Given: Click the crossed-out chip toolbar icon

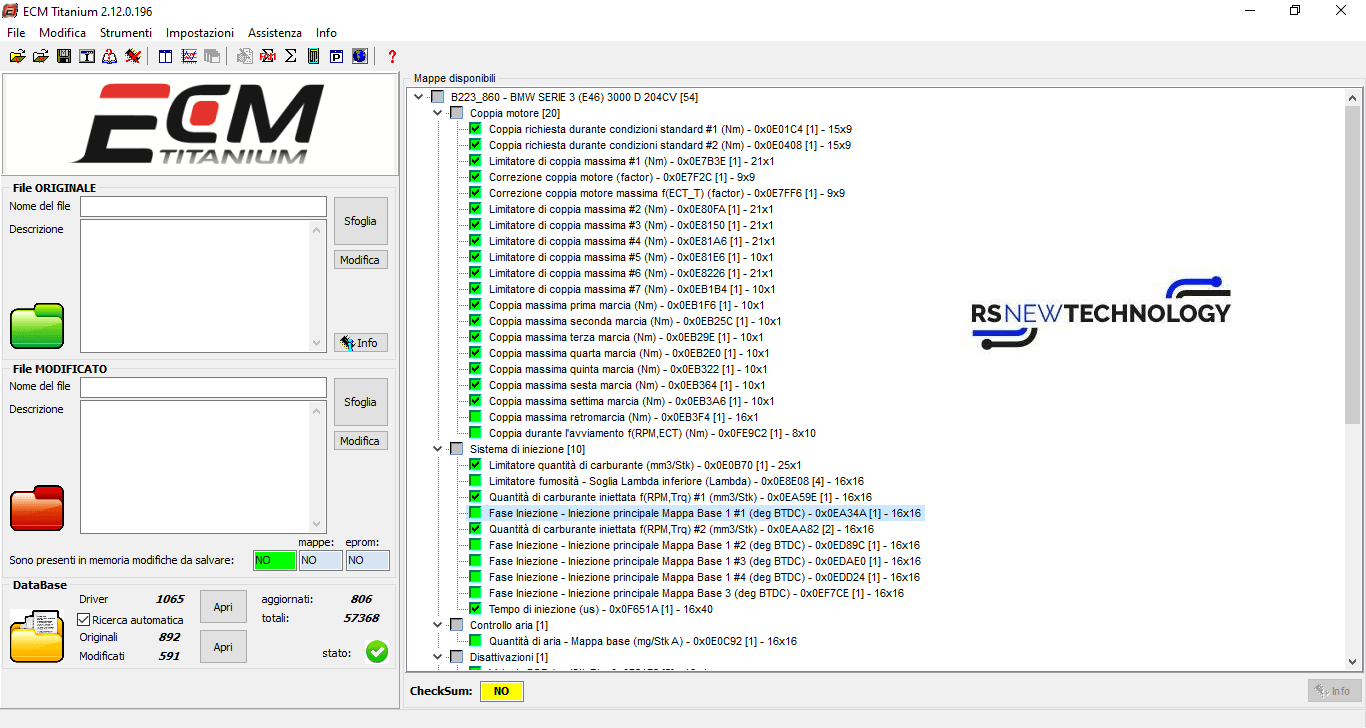Looking at the screenshot, I should 133,56.
